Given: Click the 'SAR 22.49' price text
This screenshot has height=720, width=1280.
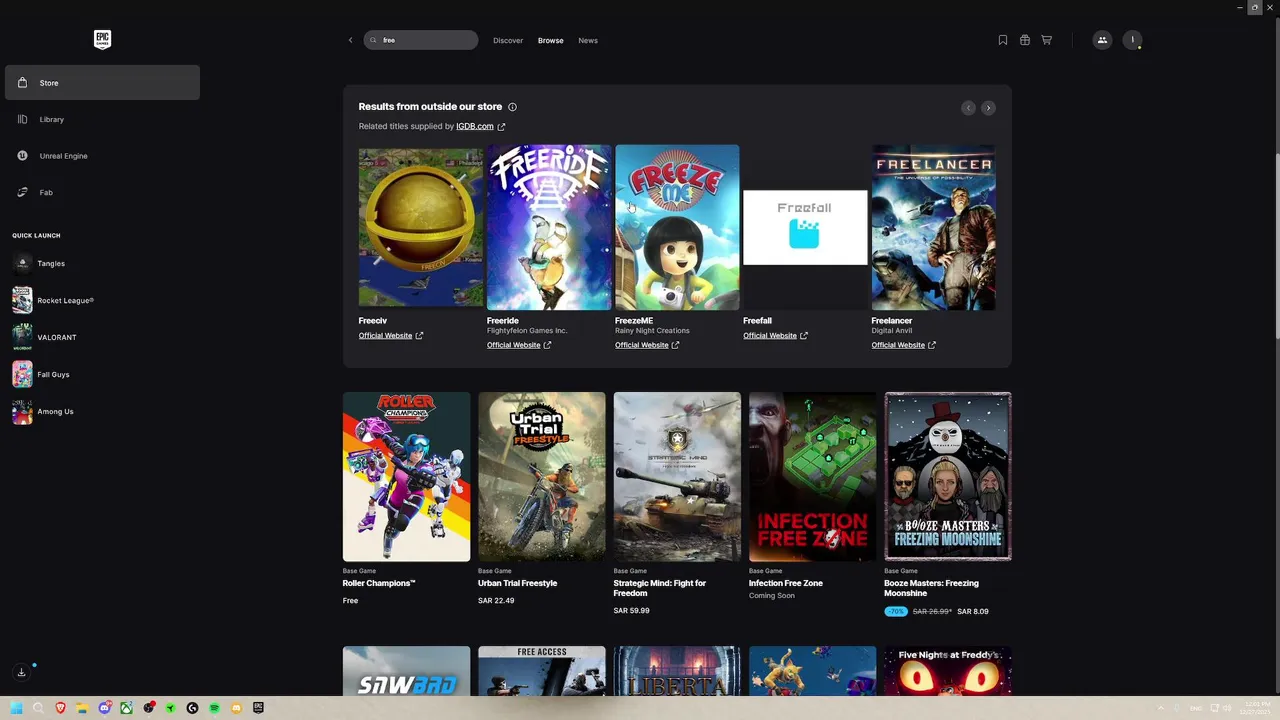Looking at the screenshot, I should [x=496, y=601].
